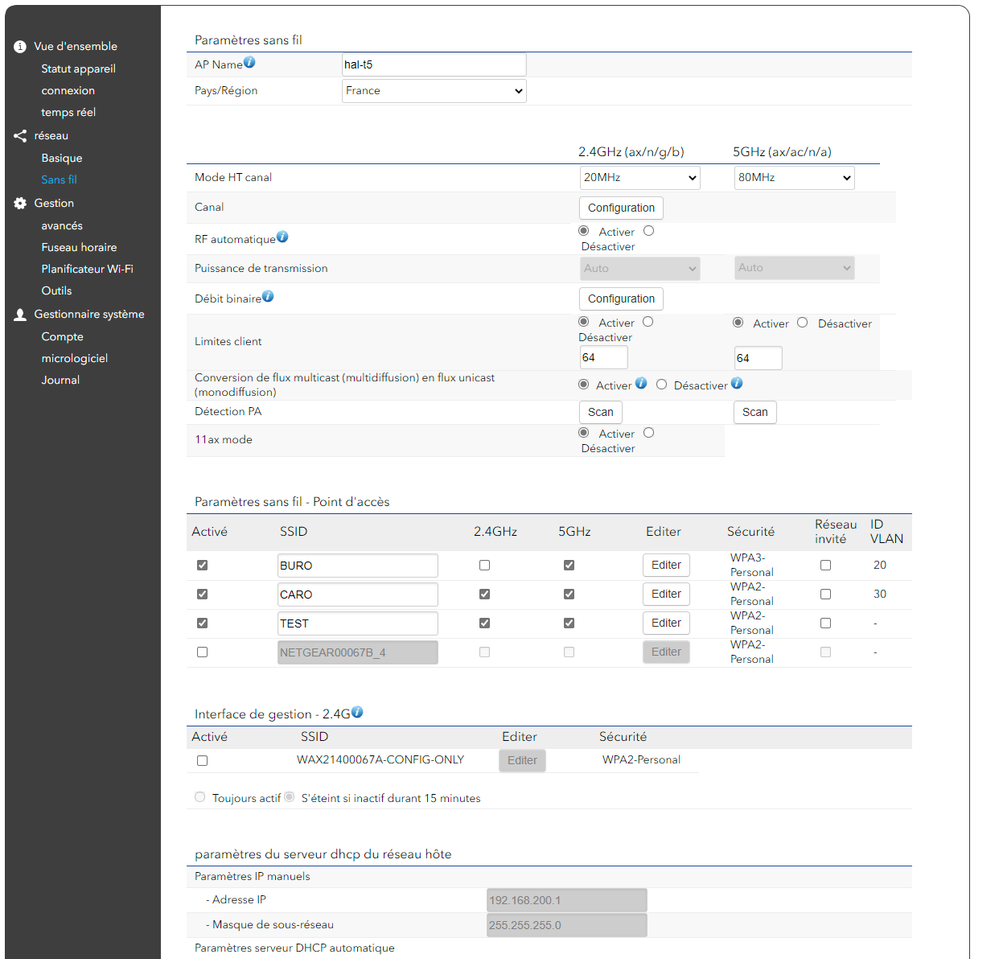Open the 2.4GHz Mode HT canal dropdown
999x959 pixels.
tap(639, 178)
